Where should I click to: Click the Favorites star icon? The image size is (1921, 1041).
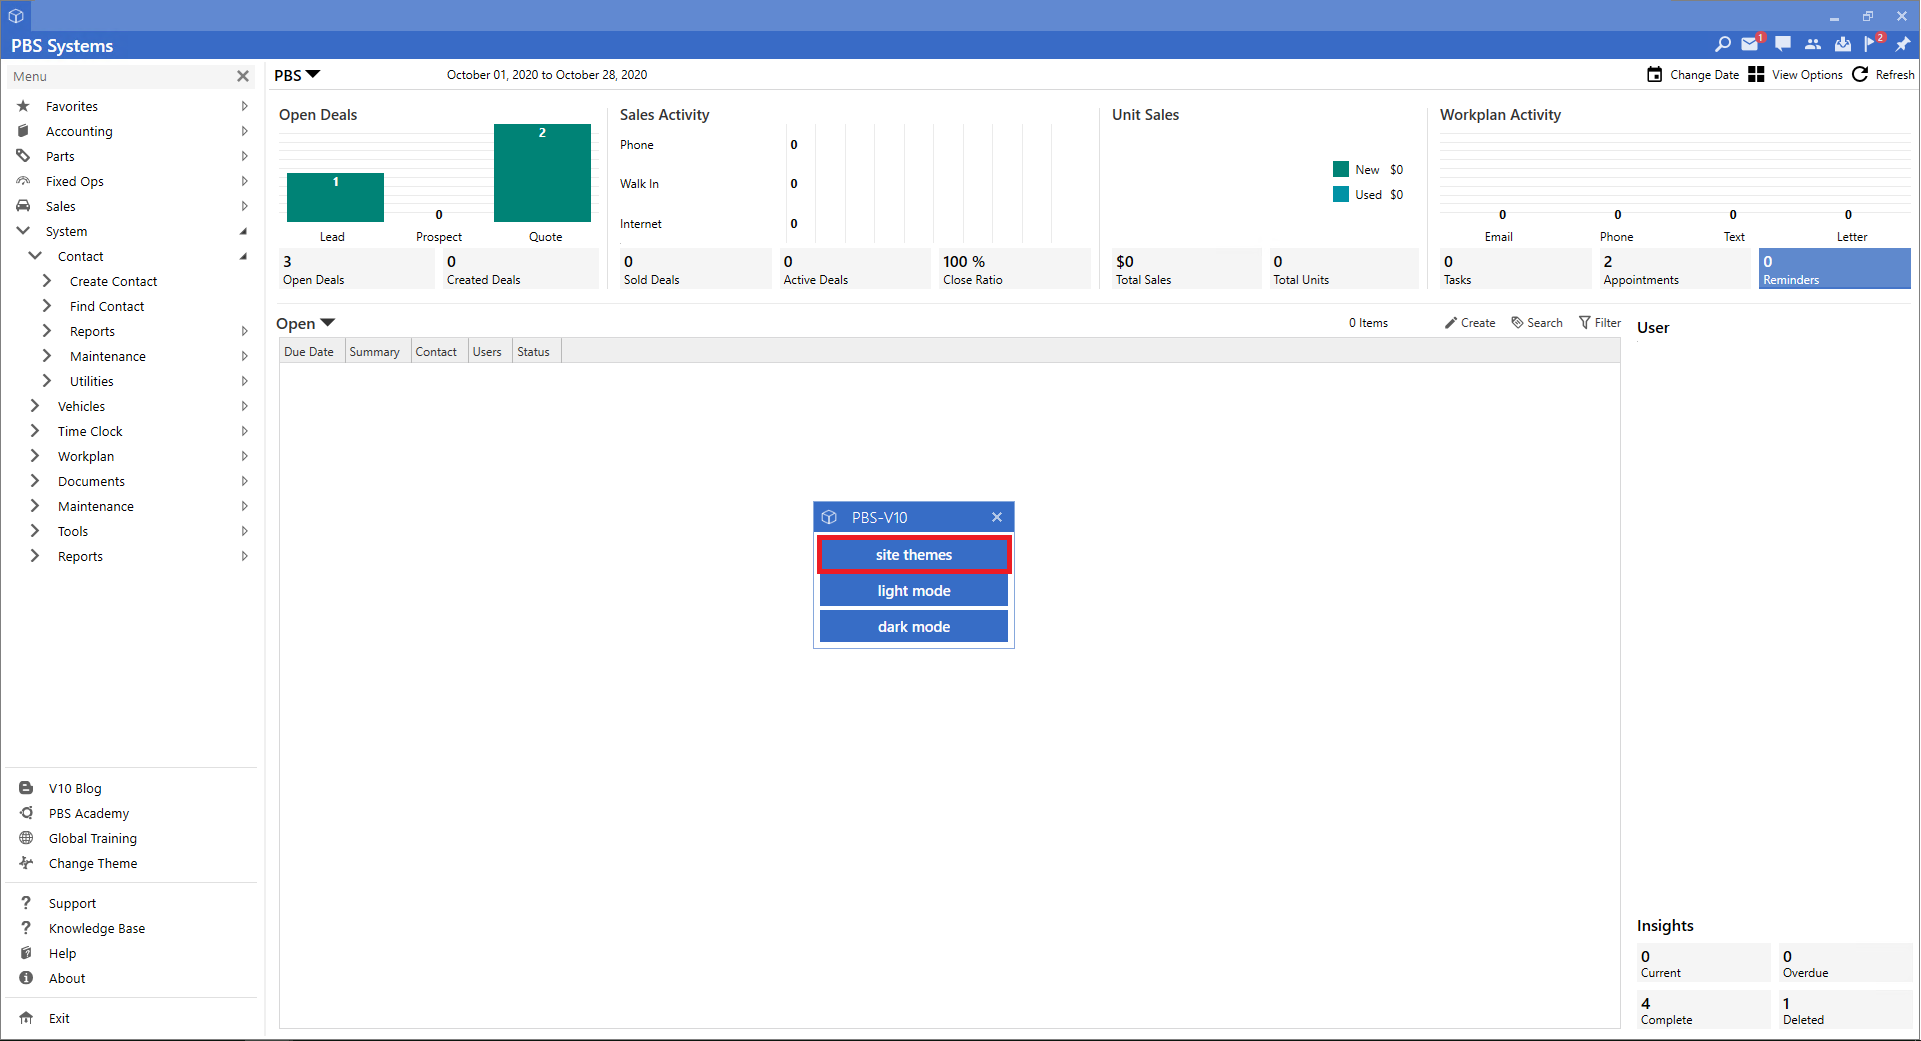pyautogui.click(x=23, y=106)
